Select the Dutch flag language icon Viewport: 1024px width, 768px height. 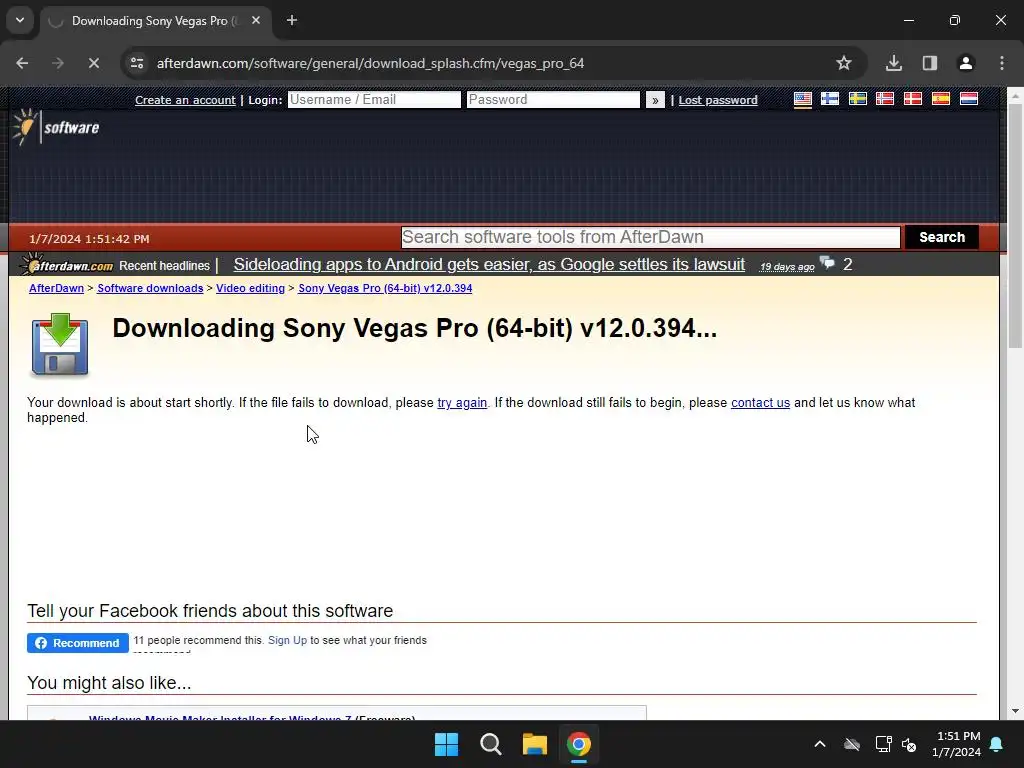(968, 99)
